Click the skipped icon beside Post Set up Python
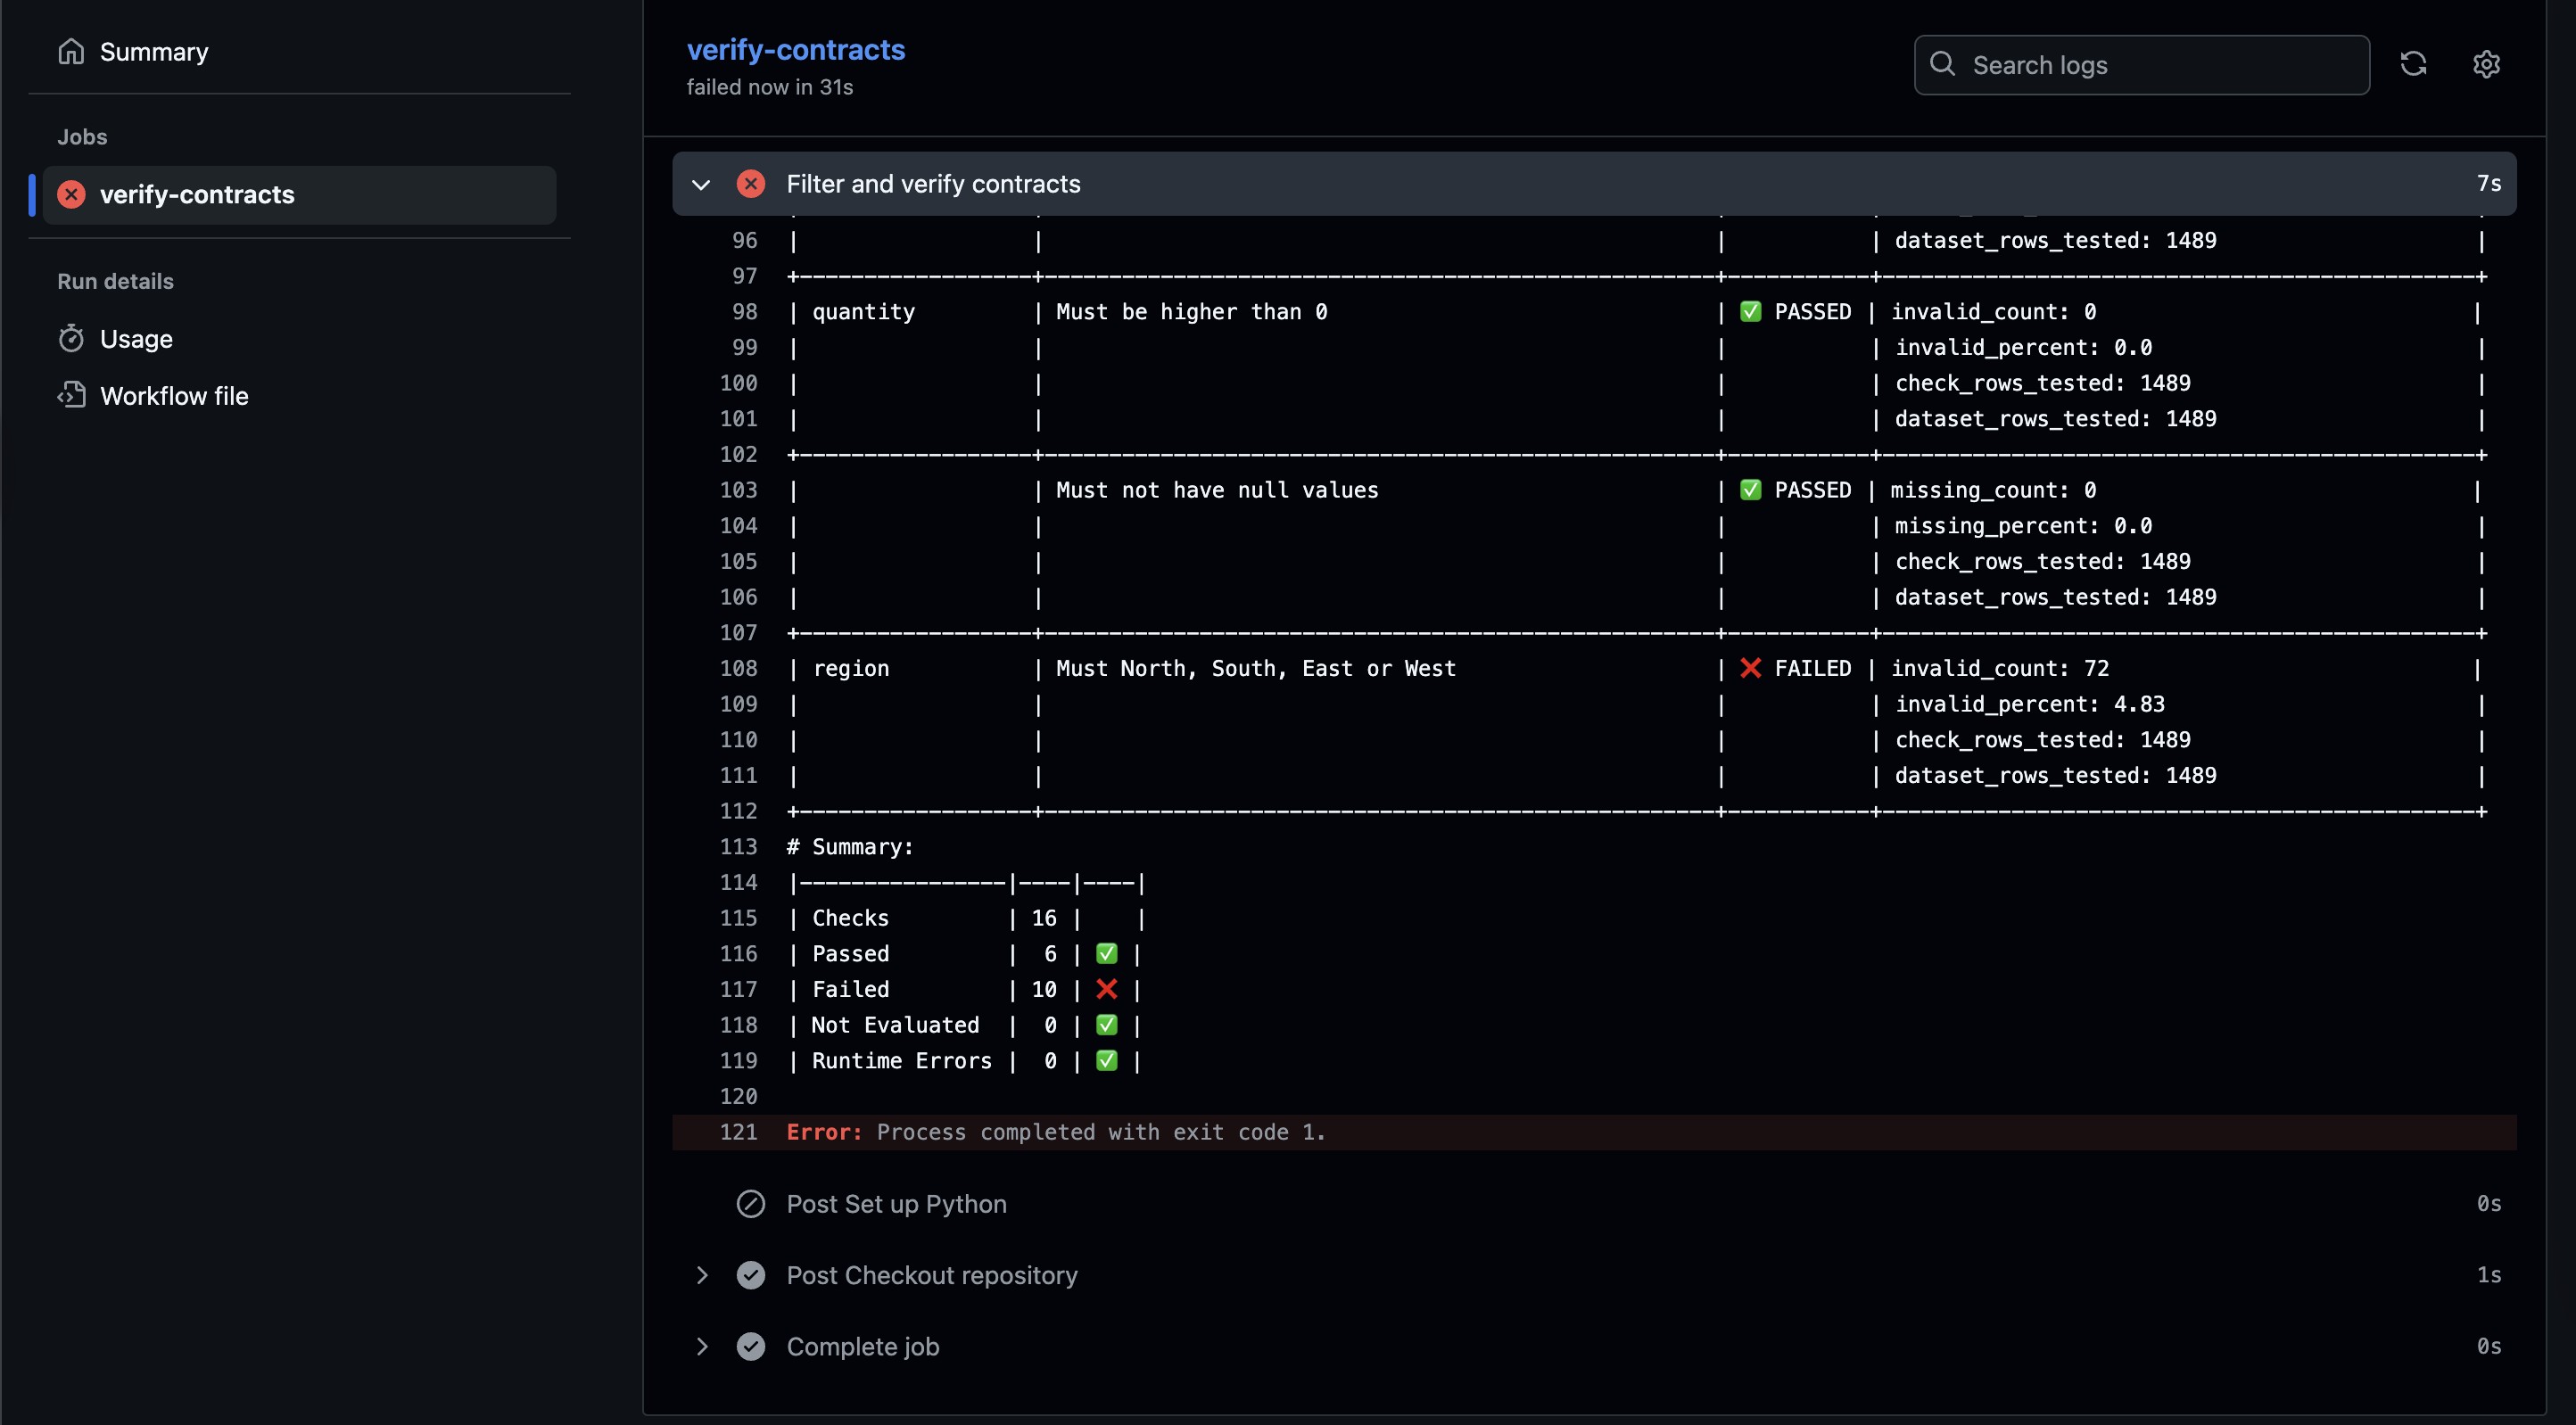 (x=751, y=1203)
